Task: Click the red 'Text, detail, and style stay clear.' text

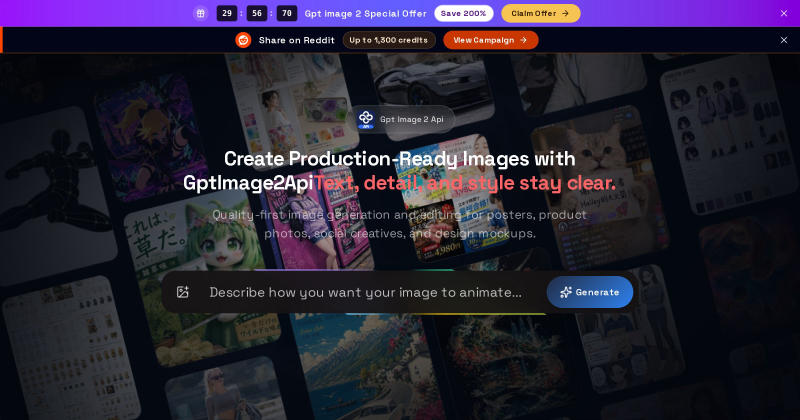Action: 465,183
